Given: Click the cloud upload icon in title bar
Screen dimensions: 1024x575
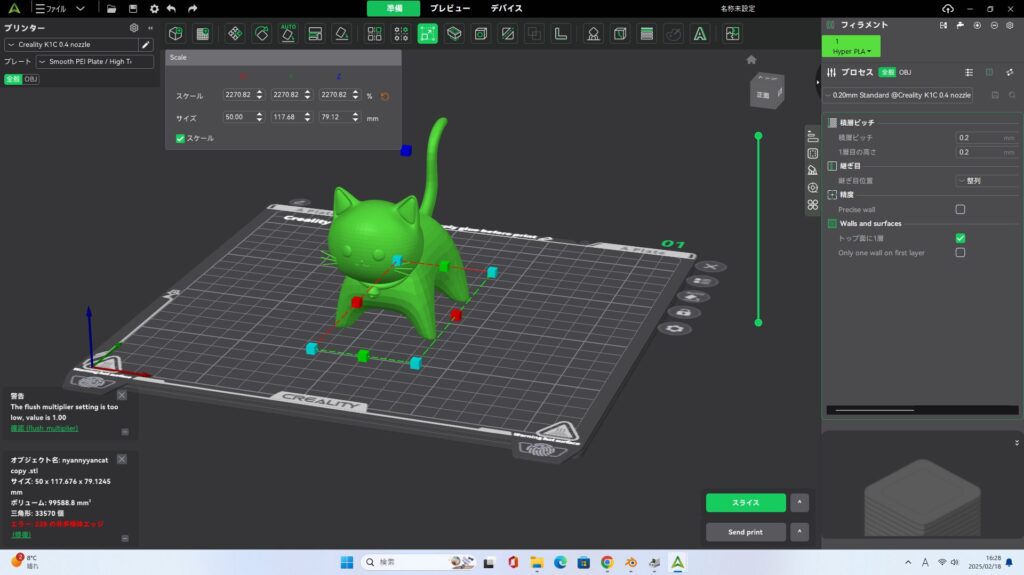Looking at the screenshot, I should (948, 8).
